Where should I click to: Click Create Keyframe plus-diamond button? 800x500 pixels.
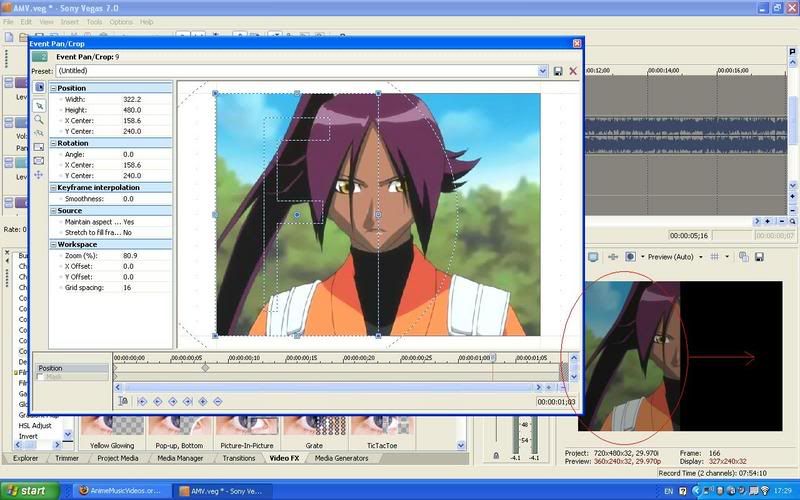tap(203, 402)
